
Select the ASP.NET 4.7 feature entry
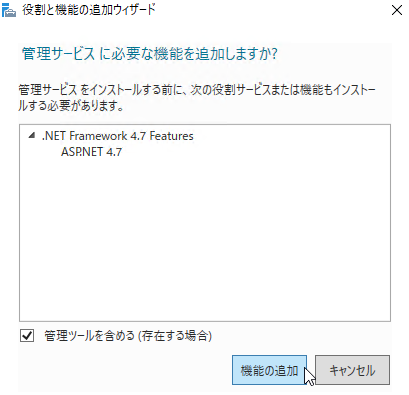[x=91, y=152]
